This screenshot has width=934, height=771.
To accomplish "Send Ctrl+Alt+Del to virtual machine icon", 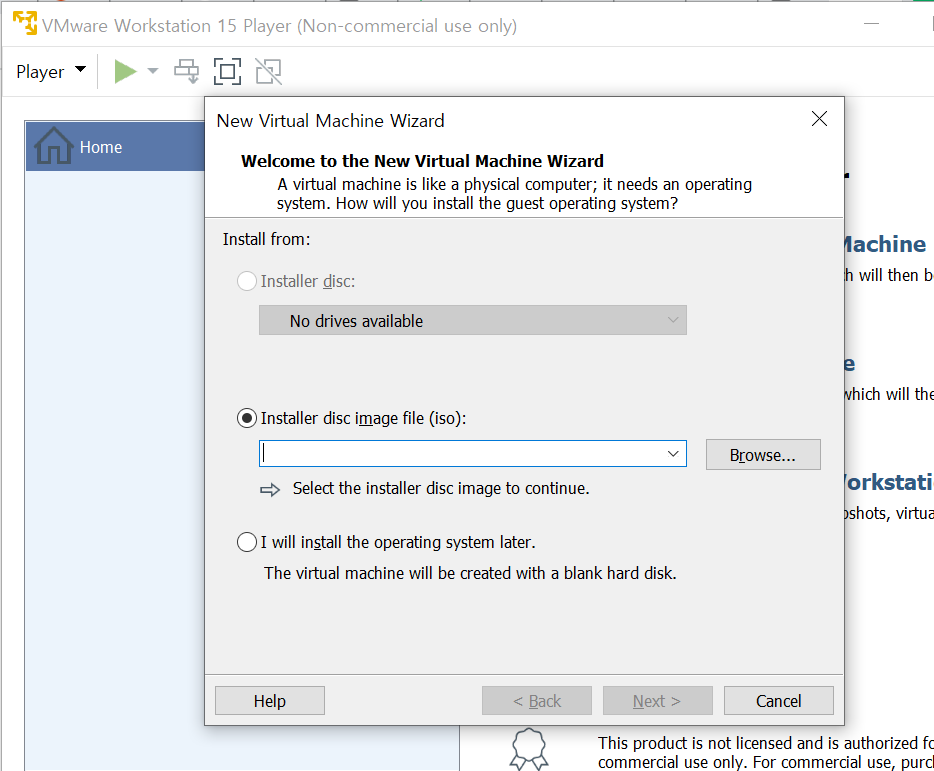I will coord(186,71).
